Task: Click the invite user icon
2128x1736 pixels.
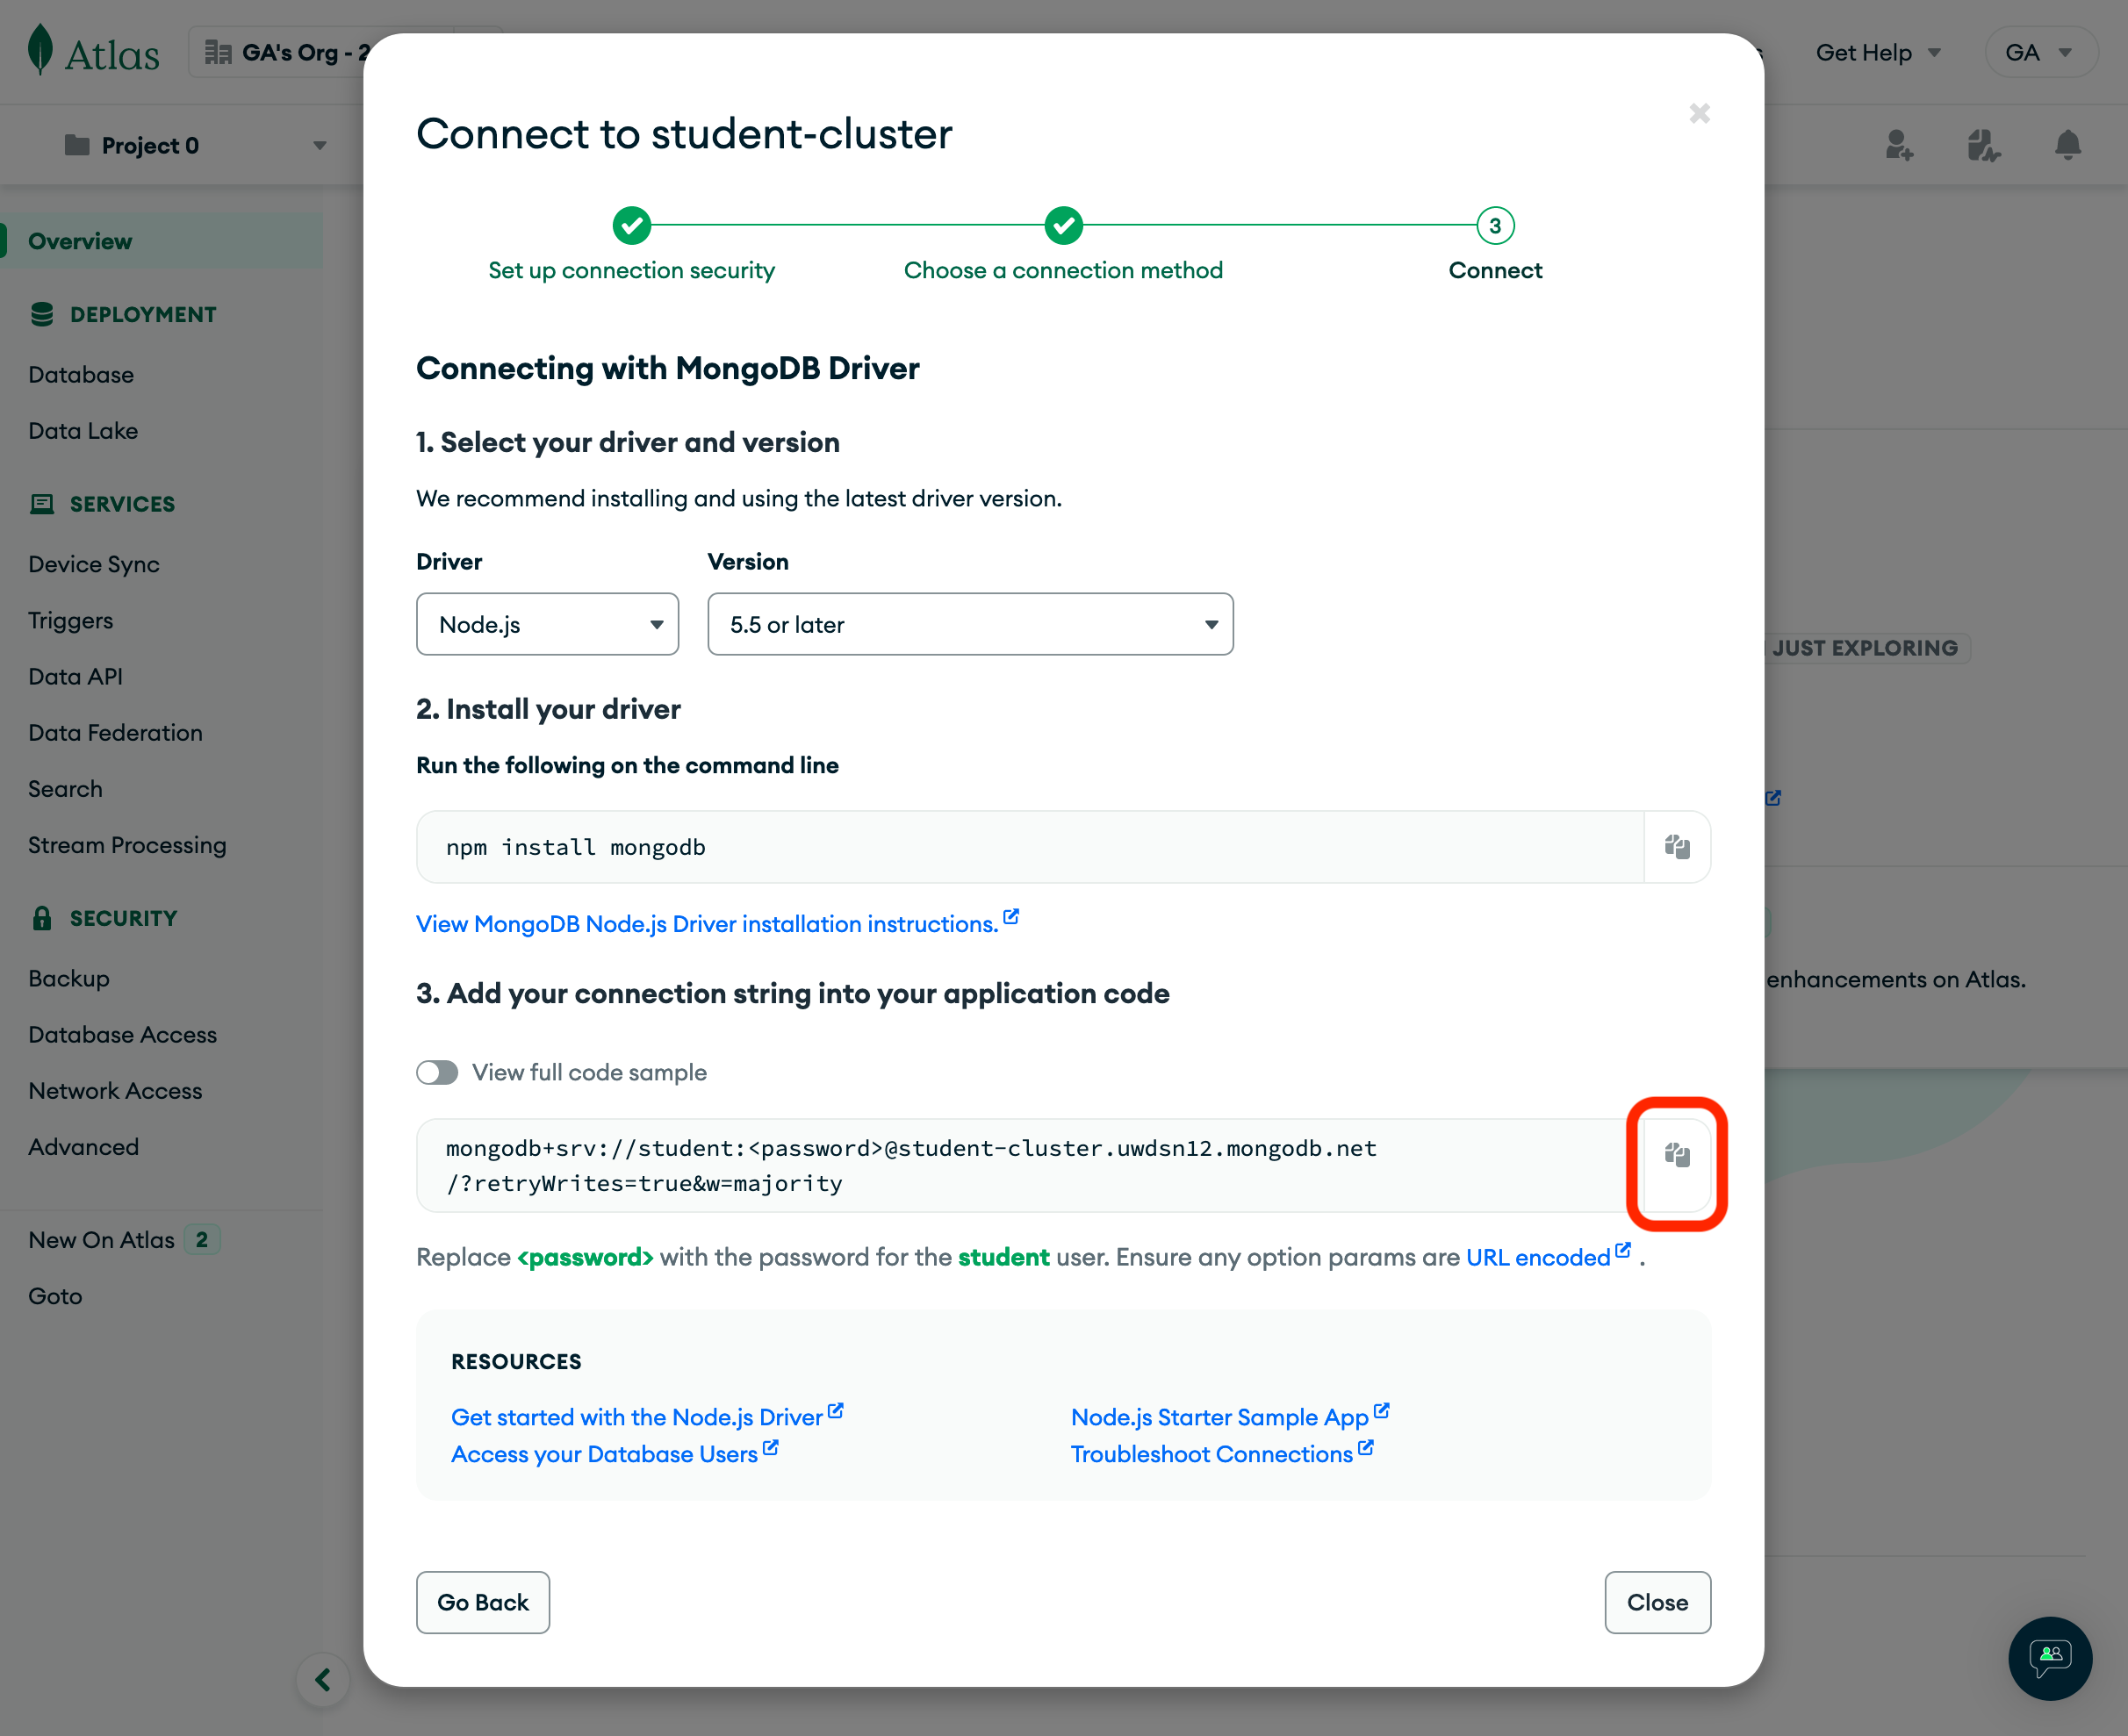Action: 1898,146
